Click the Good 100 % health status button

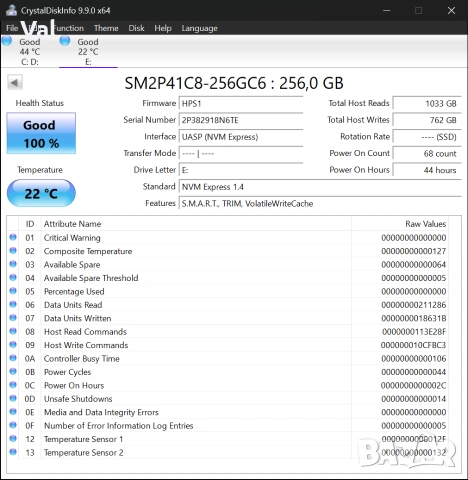41,133
